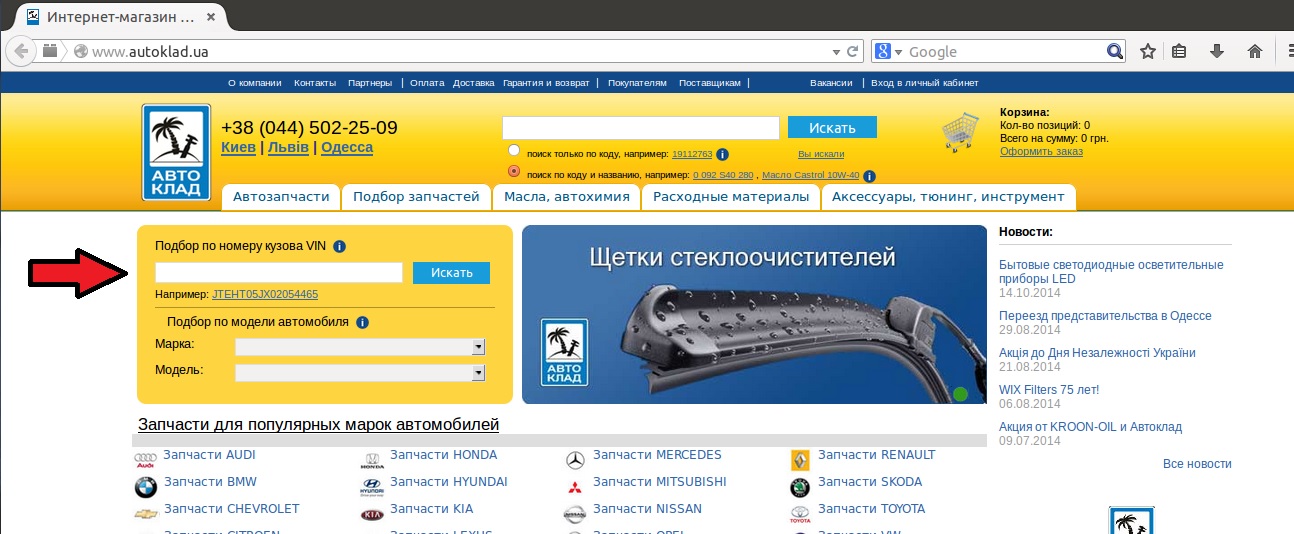Select search by code only radio button
1294x534 pixels.
pyautogui.click(x=514, y=150)
